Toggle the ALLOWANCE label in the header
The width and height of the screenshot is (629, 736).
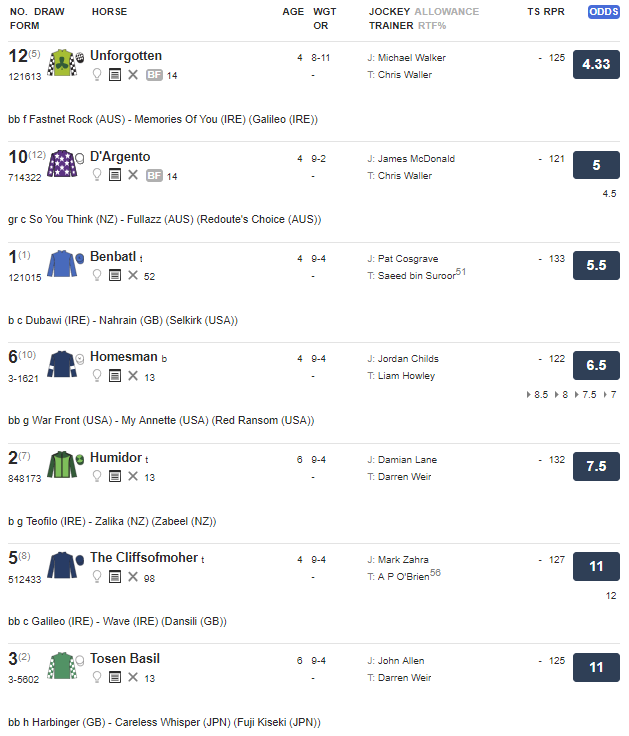[x=447, y=12]
